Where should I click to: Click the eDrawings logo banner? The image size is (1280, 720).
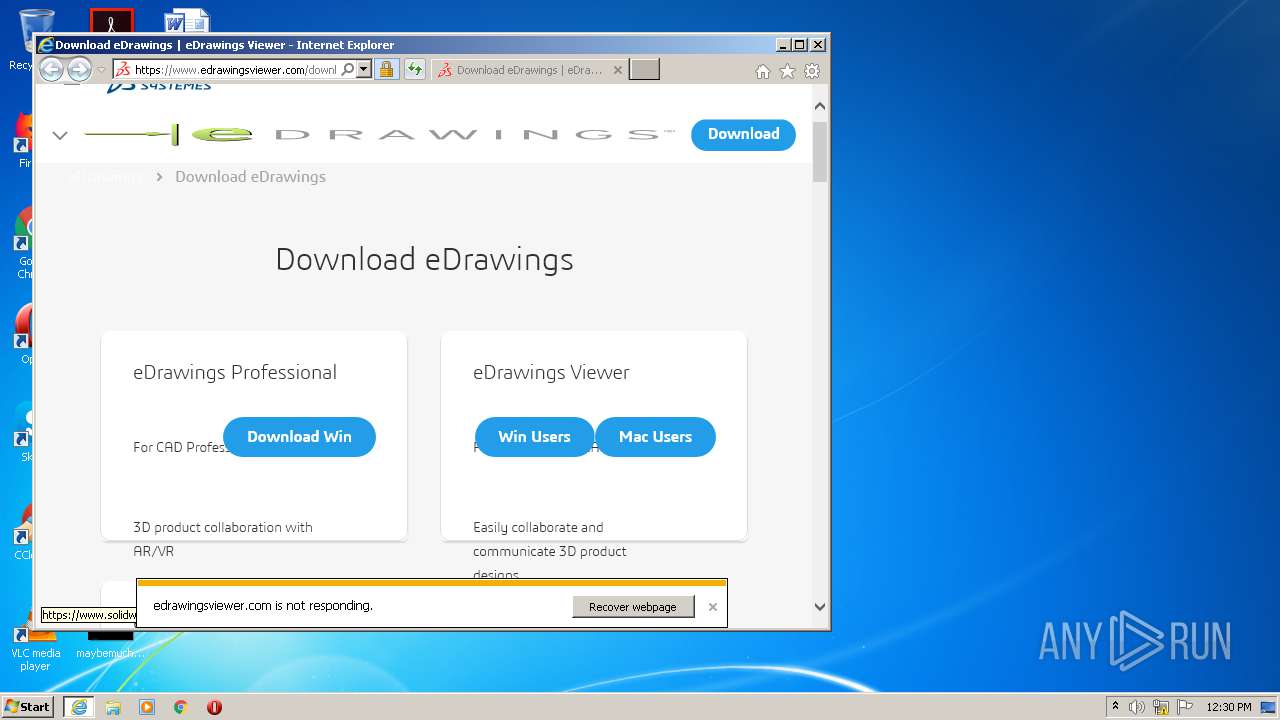click(379, 134)
